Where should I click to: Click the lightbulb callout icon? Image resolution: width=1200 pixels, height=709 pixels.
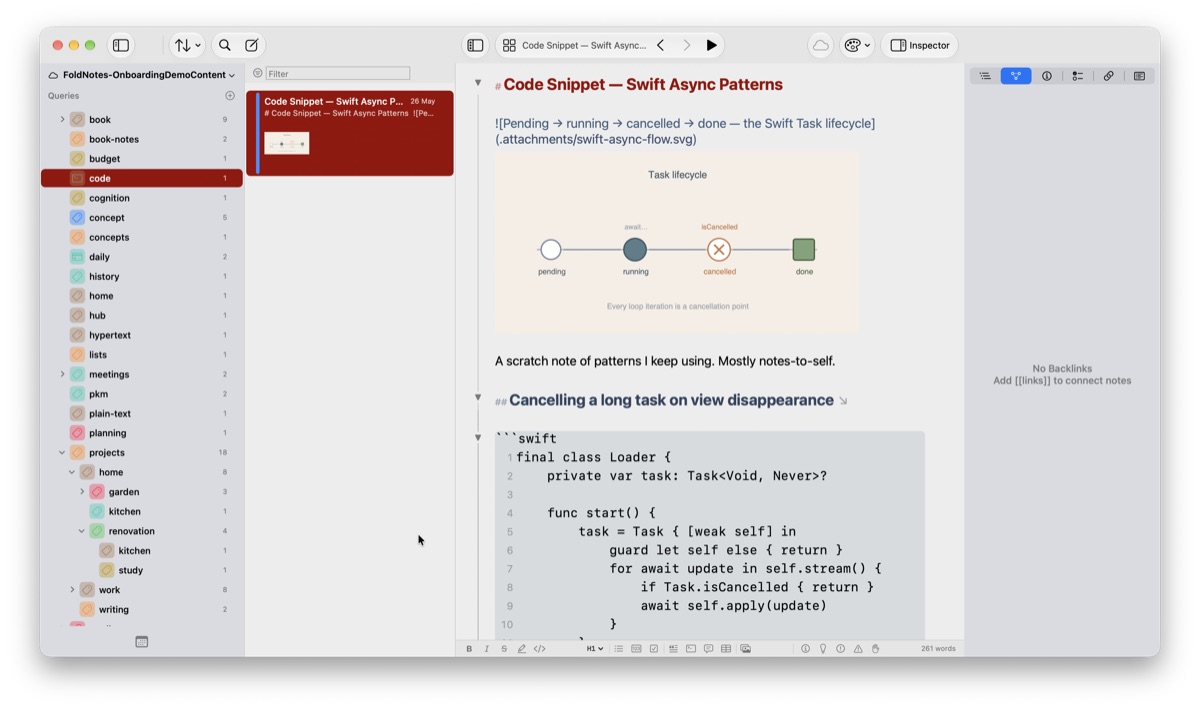click(823, 649)
